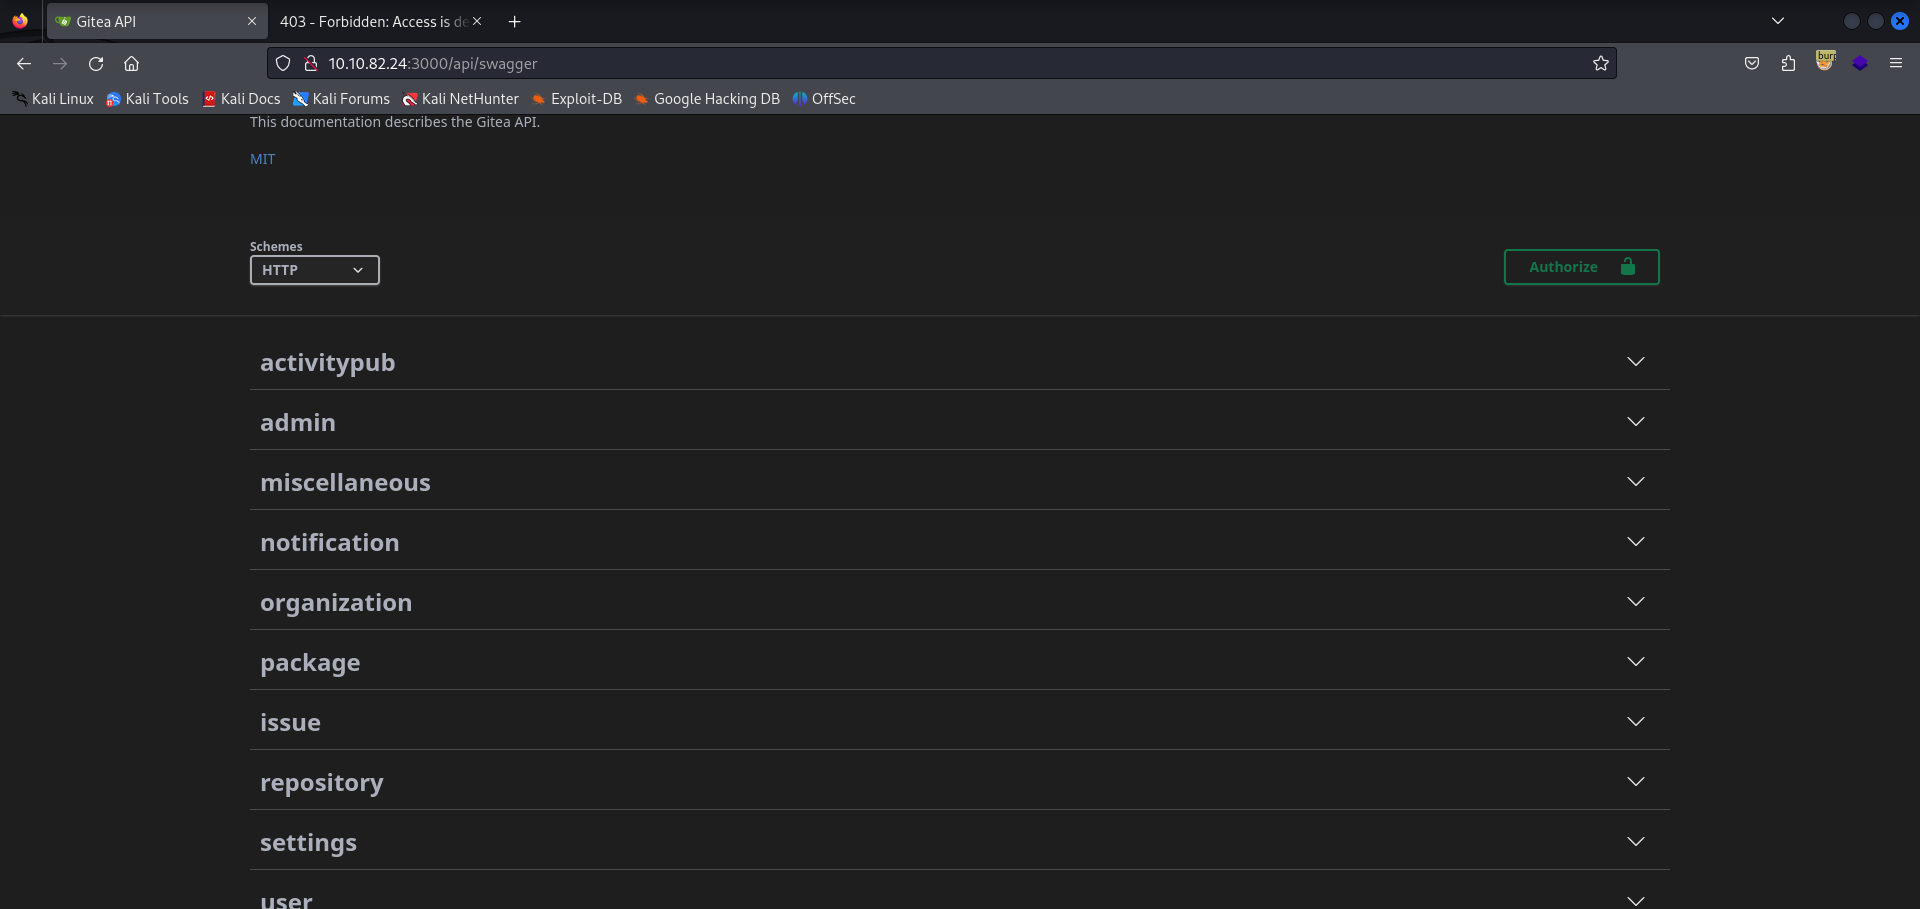This screenshot has height=909, width=1920.
Task: Open the Schemes HTTP dropdown
Action: [x=314, y=270]
